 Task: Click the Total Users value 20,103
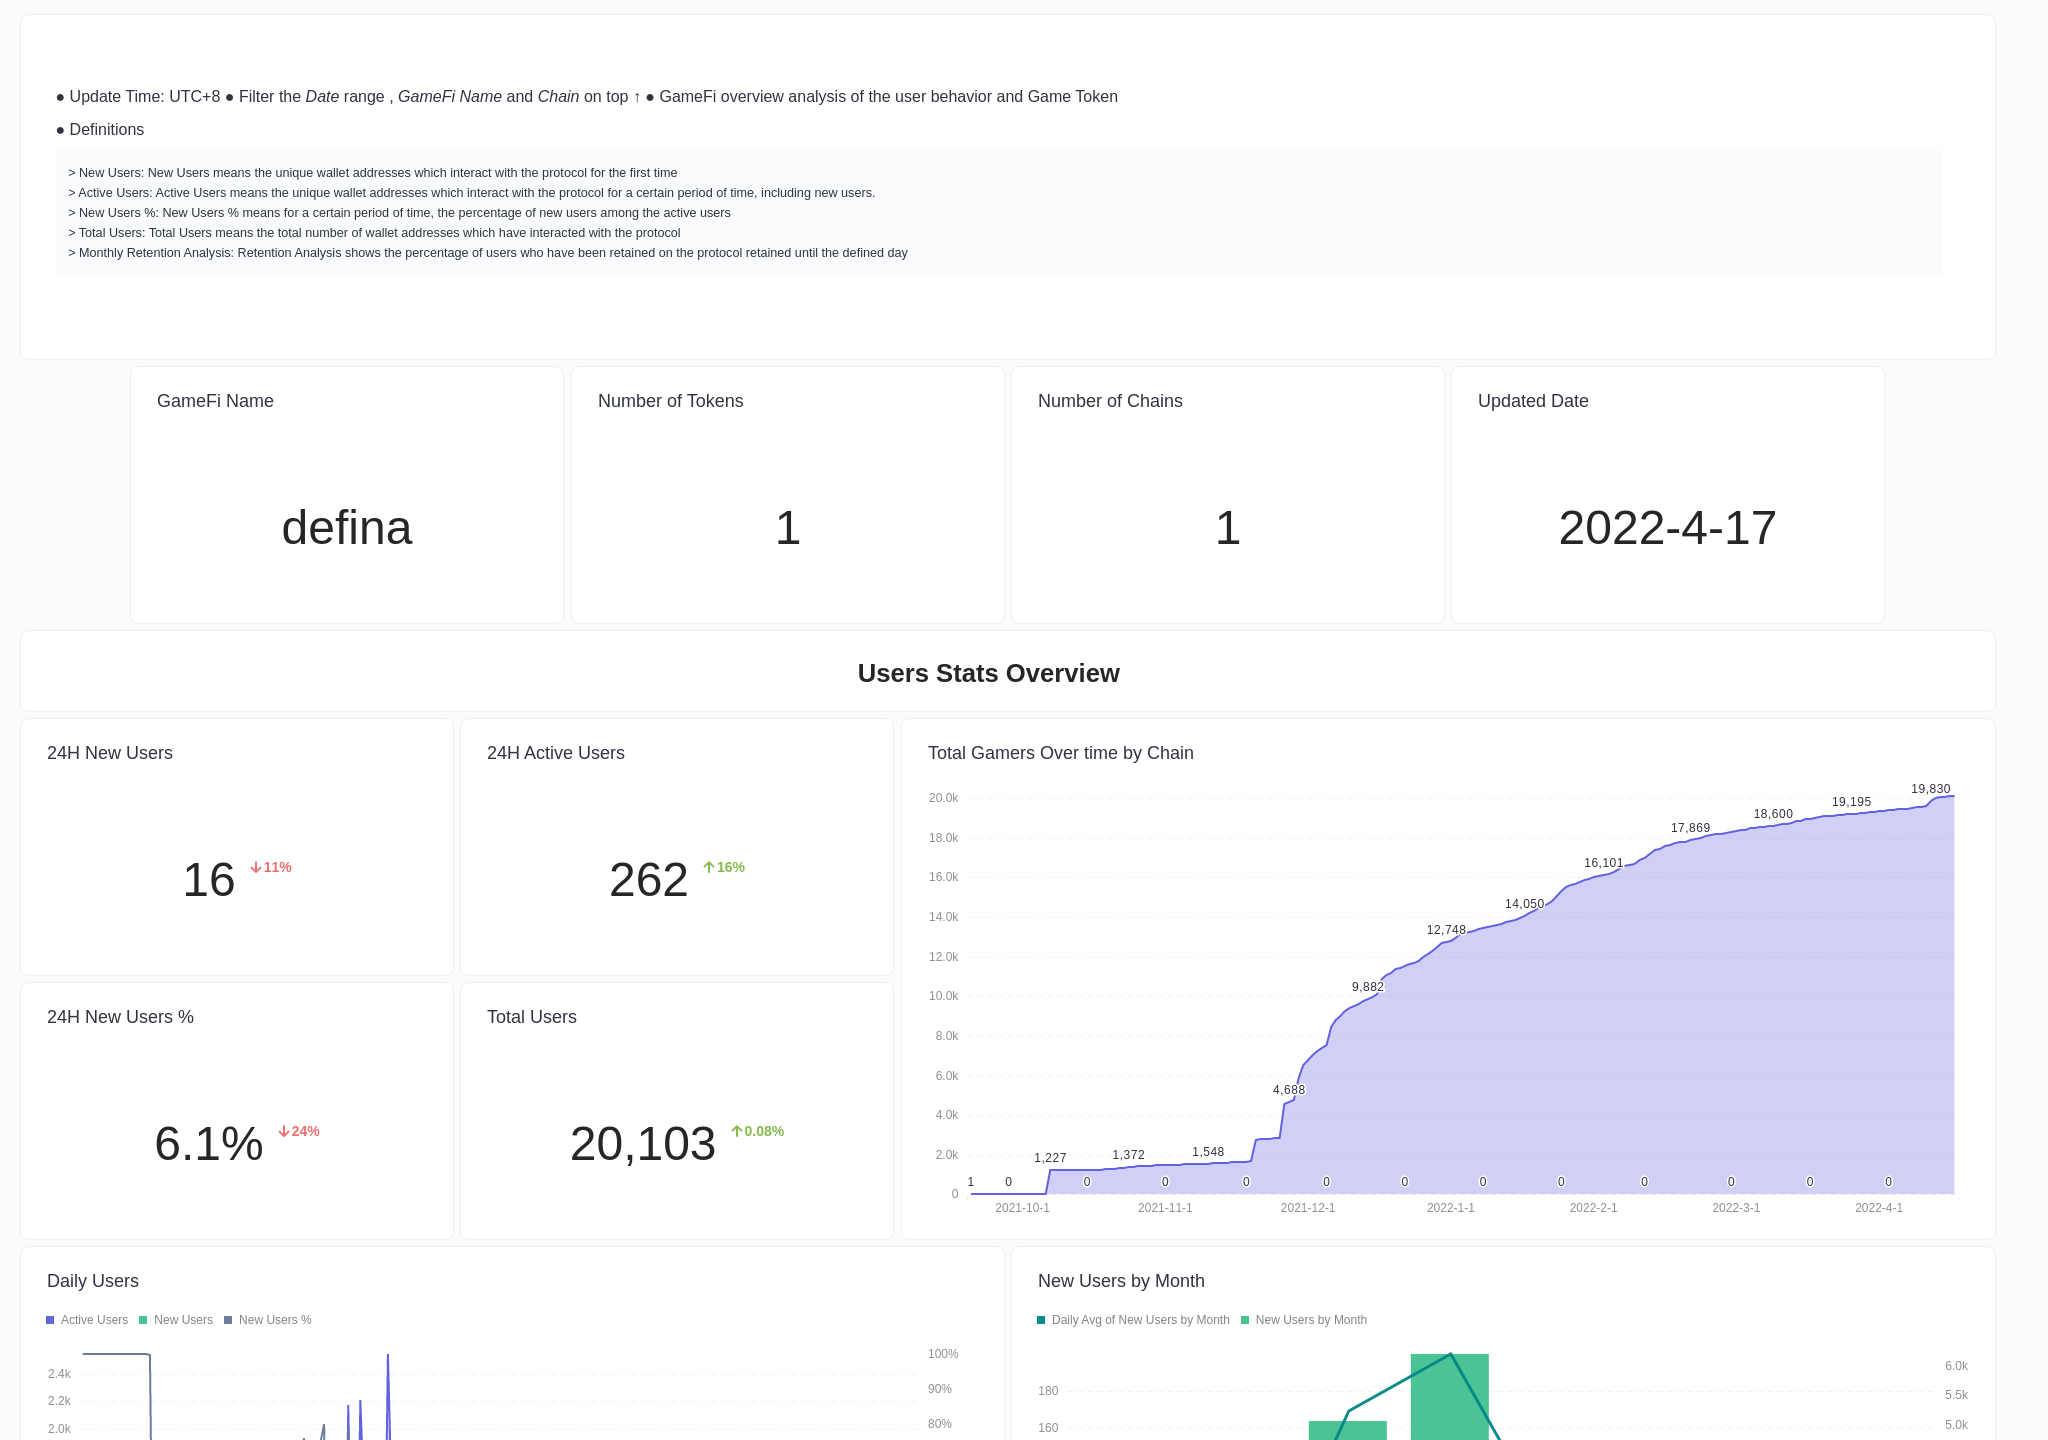click(x=643, y=1144)
